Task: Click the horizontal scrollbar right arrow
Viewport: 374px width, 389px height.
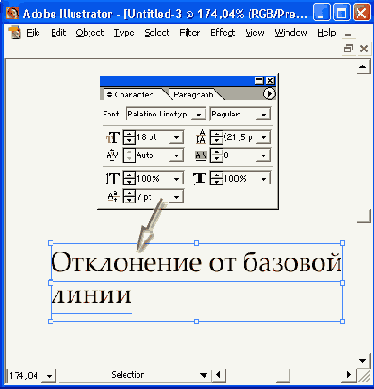Action: click(349, 375)
